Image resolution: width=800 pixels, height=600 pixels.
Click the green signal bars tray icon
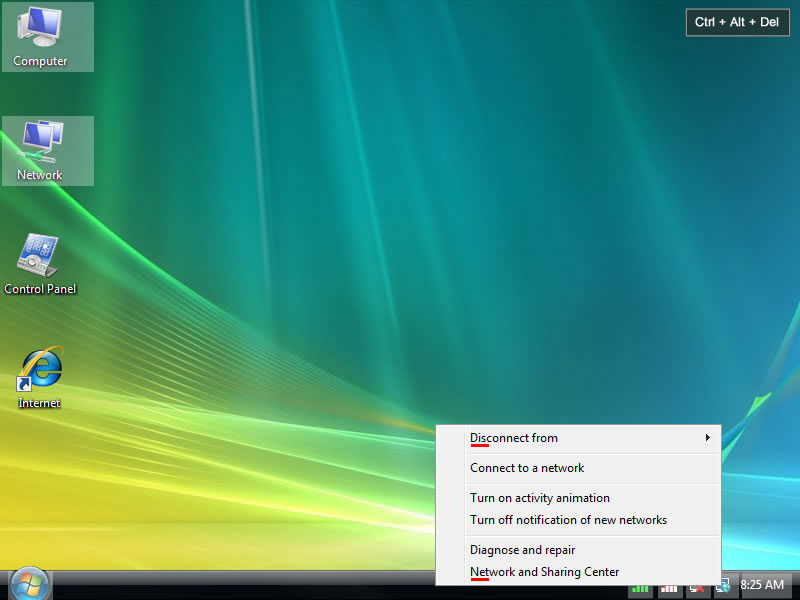point(640,588)
